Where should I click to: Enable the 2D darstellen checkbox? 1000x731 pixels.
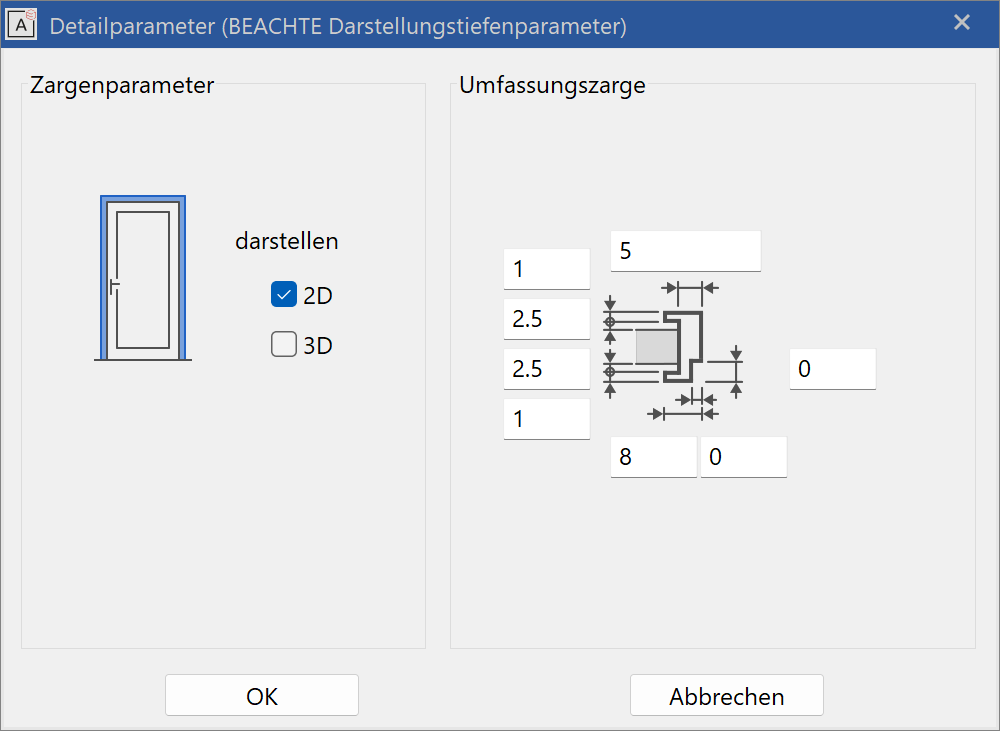click(x=284, y=295)
